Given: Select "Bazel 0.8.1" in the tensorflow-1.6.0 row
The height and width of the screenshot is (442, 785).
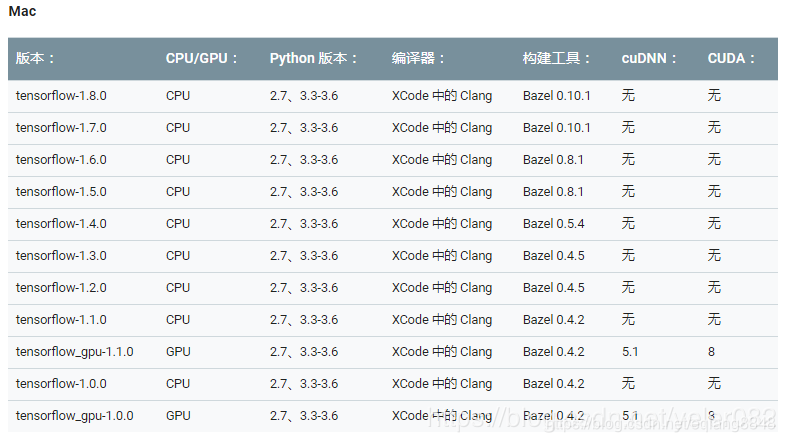Looking at the screenshot, I should (x=553, y=160).
